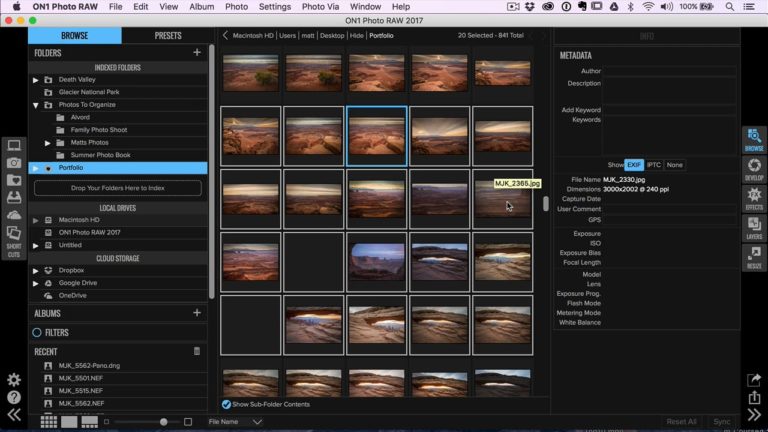Expand the Dropbox cloud storage
Screen dimensions: 768x432
click(36, 270)
